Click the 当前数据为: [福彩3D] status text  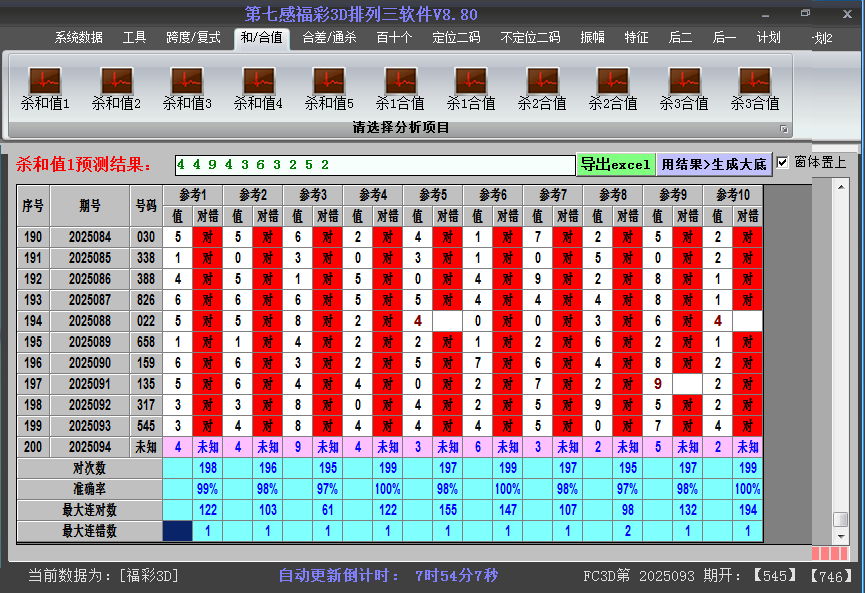[103, 576]
